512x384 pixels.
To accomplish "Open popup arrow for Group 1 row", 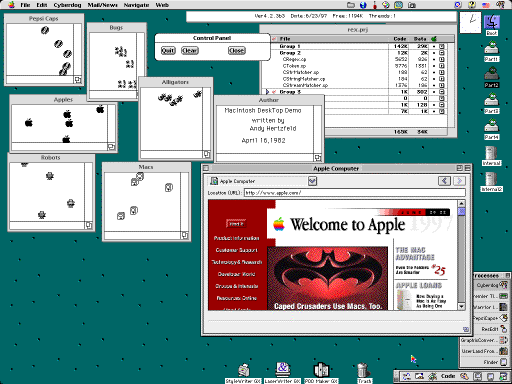I will (442, 46).
